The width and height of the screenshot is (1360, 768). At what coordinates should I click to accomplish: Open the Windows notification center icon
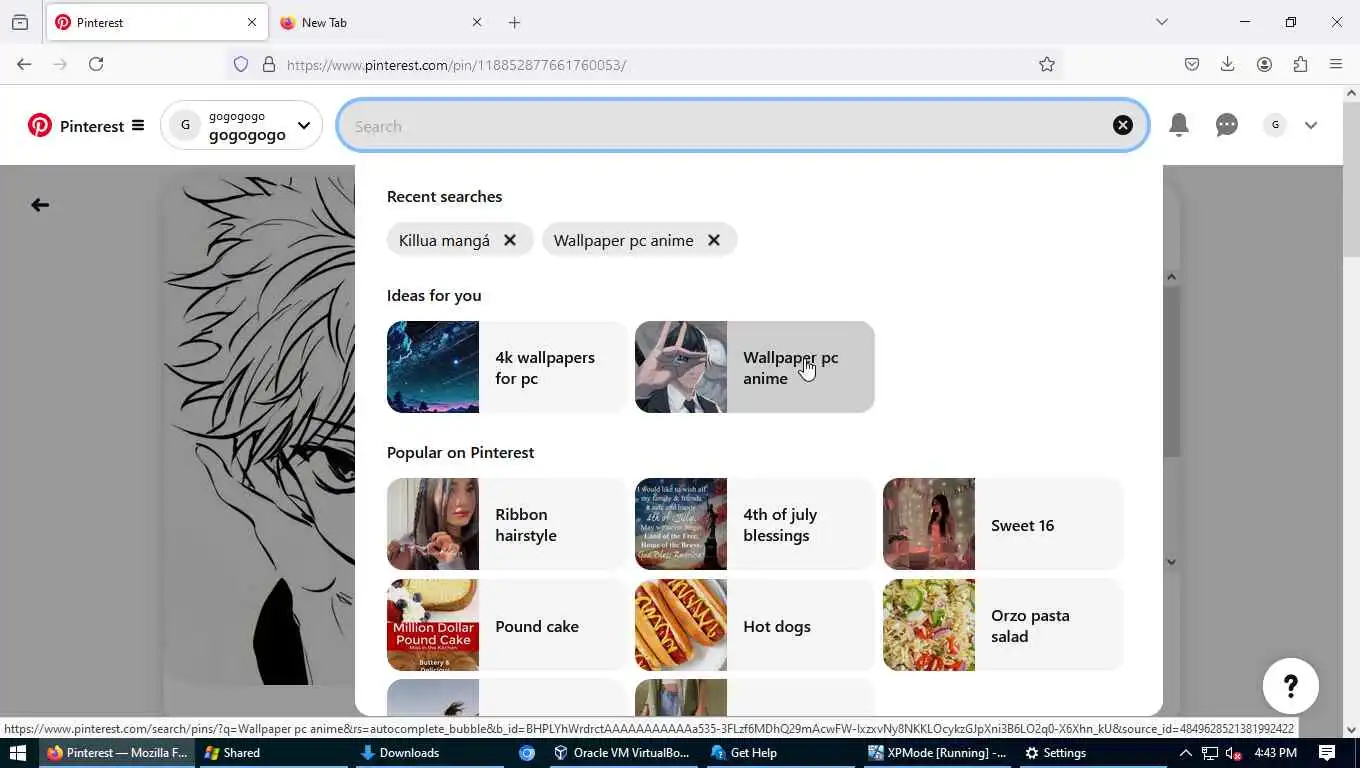coord(1327,753)
